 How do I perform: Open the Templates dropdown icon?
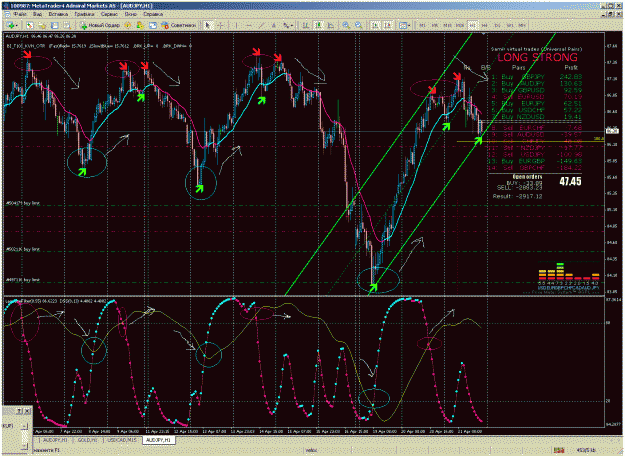point(404,25)
